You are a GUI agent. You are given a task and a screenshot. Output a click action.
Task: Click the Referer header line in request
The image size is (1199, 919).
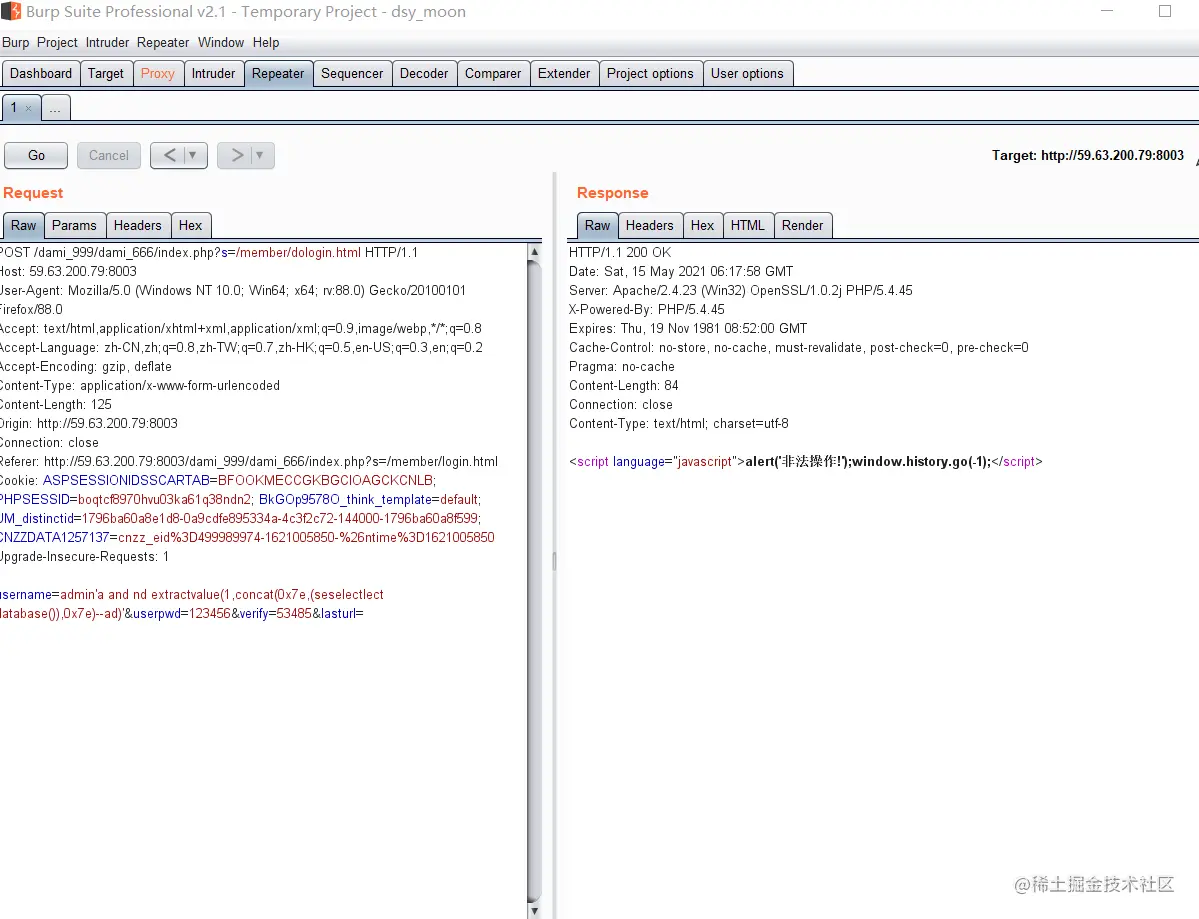[x=249, y=462]
